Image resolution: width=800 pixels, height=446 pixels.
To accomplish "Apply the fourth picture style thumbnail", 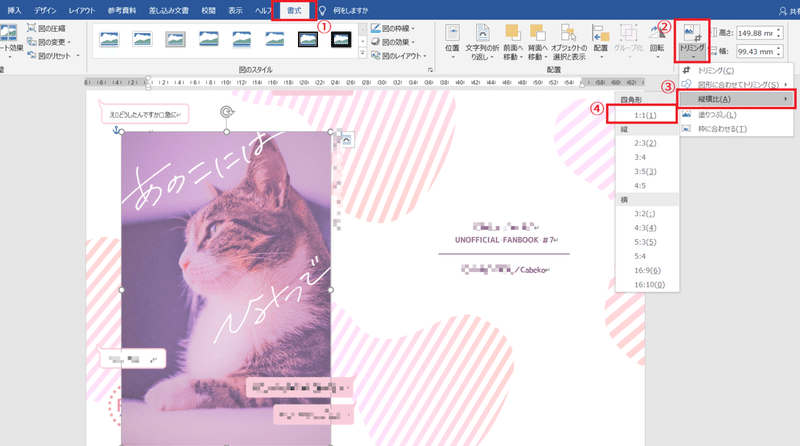I will (x=209, y=39).
